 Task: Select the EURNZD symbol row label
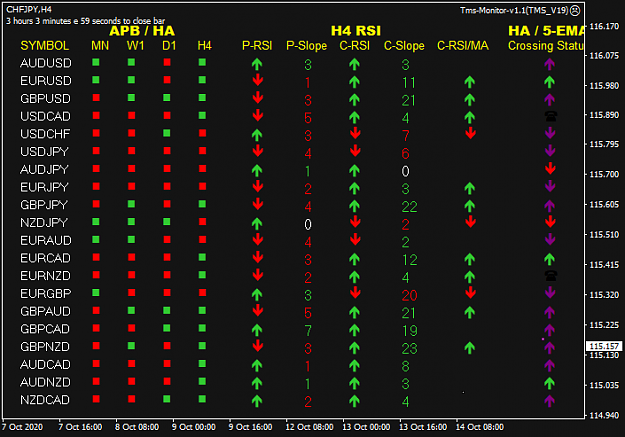click(45, 276)
